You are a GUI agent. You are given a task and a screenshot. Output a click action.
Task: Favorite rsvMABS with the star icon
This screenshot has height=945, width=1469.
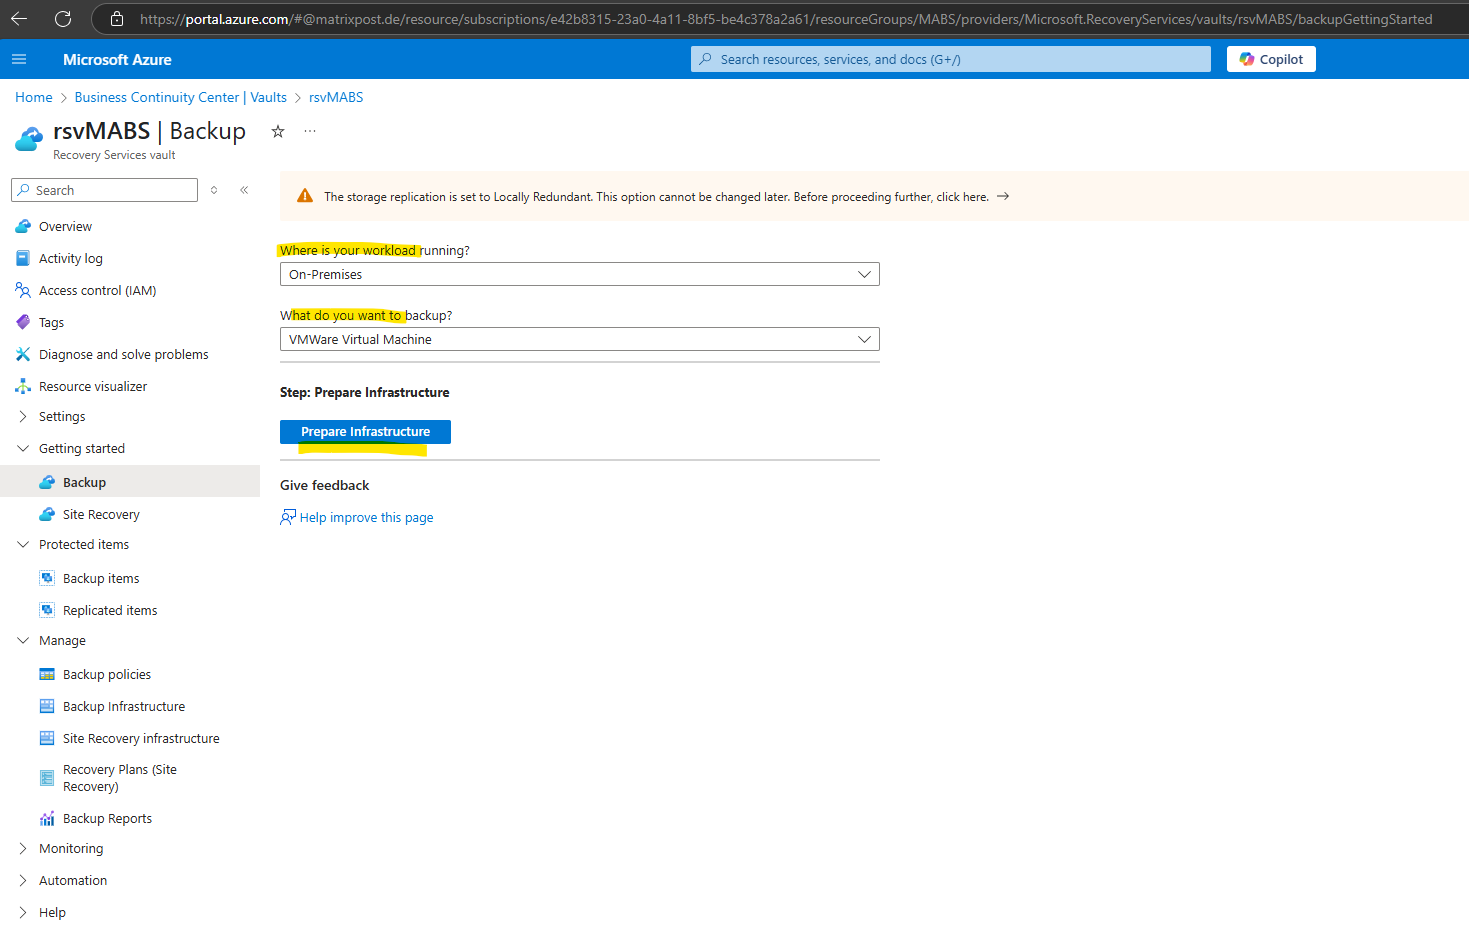278,131
